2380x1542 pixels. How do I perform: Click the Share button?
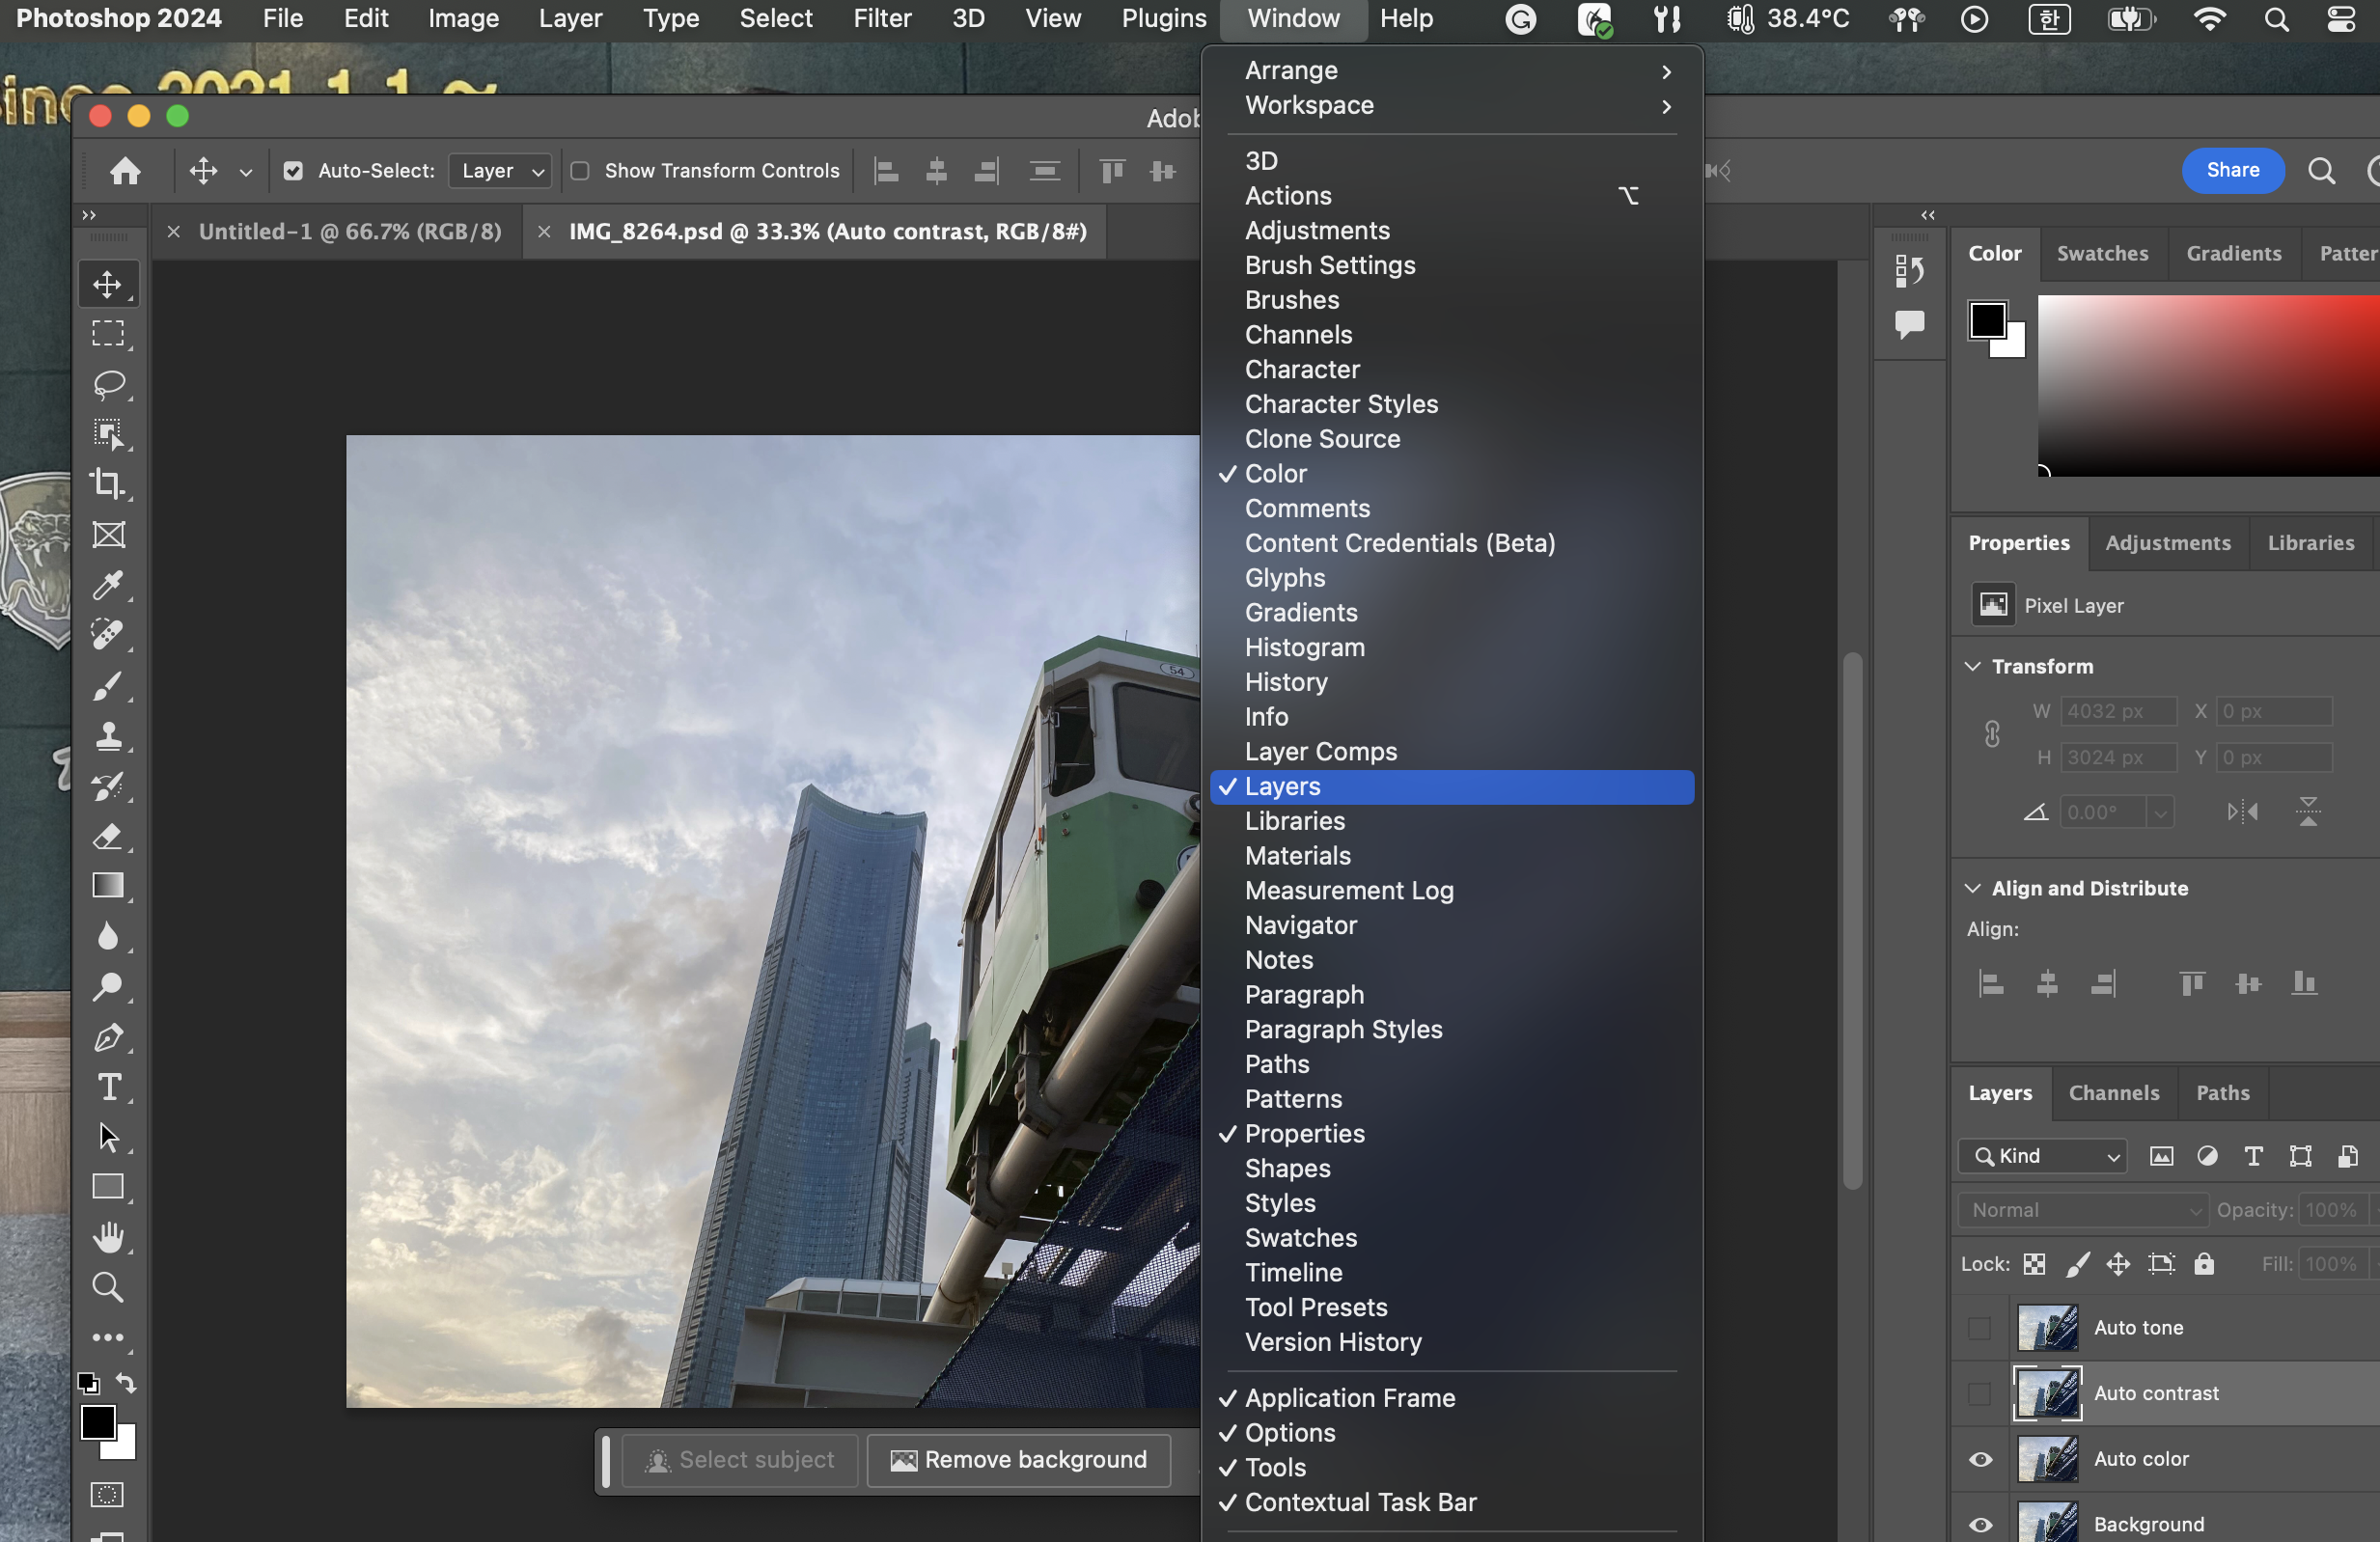pyautogui.click(x=2232, y=170)
